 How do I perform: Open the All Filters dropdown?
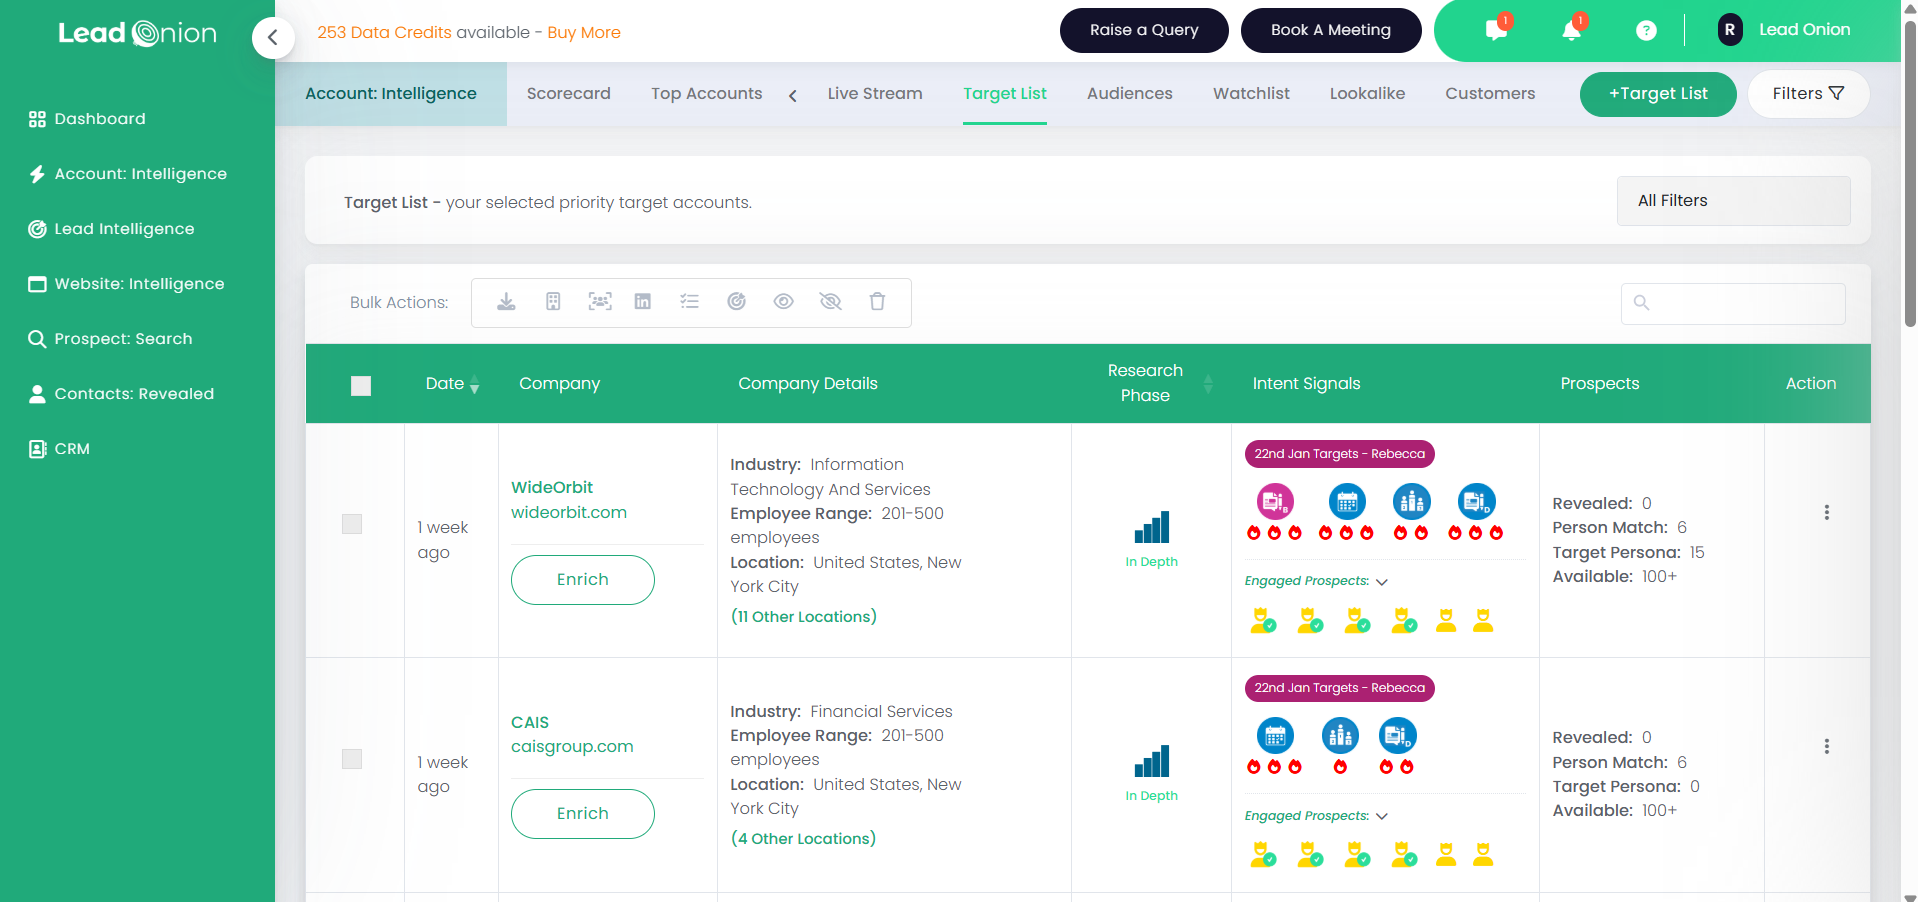pyautogui.click(x=1732, y=201)
